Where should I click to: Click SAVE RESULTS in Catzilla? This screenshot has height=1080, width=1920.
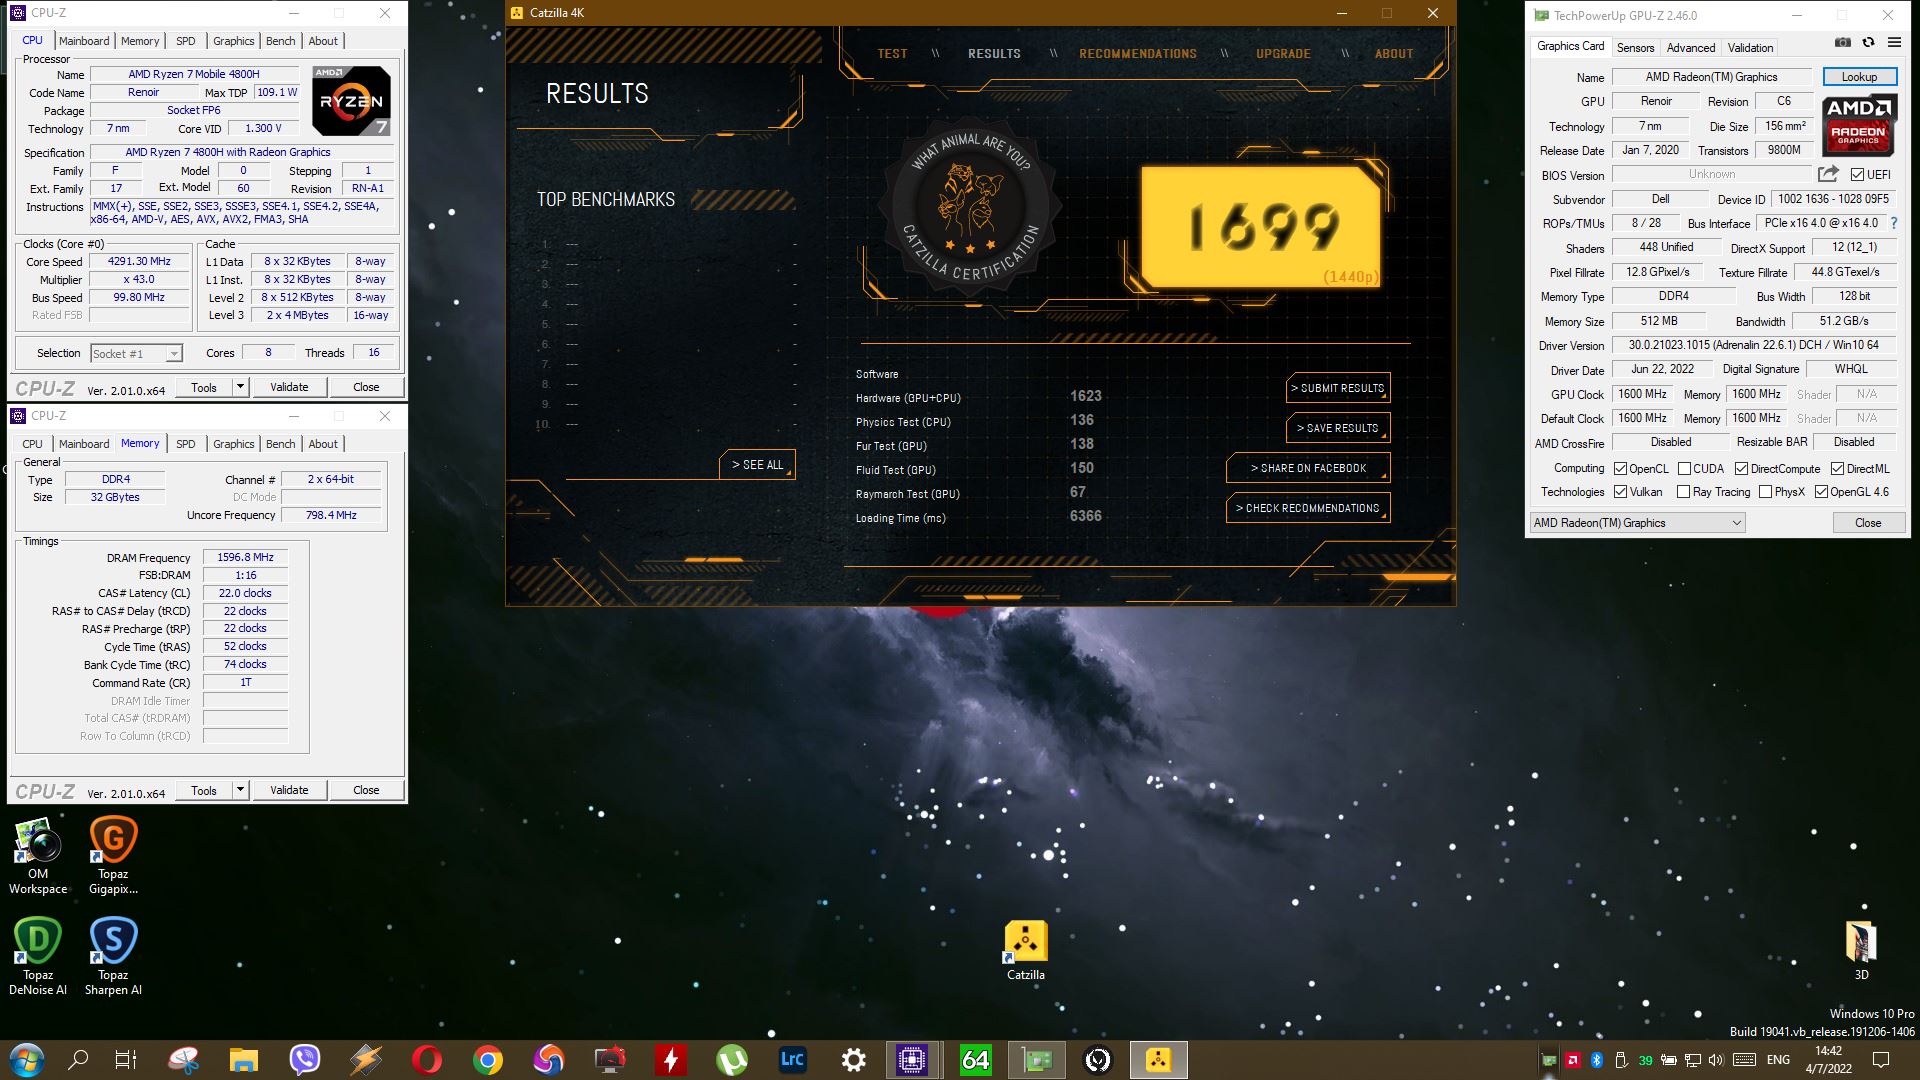coord(1338,428)
